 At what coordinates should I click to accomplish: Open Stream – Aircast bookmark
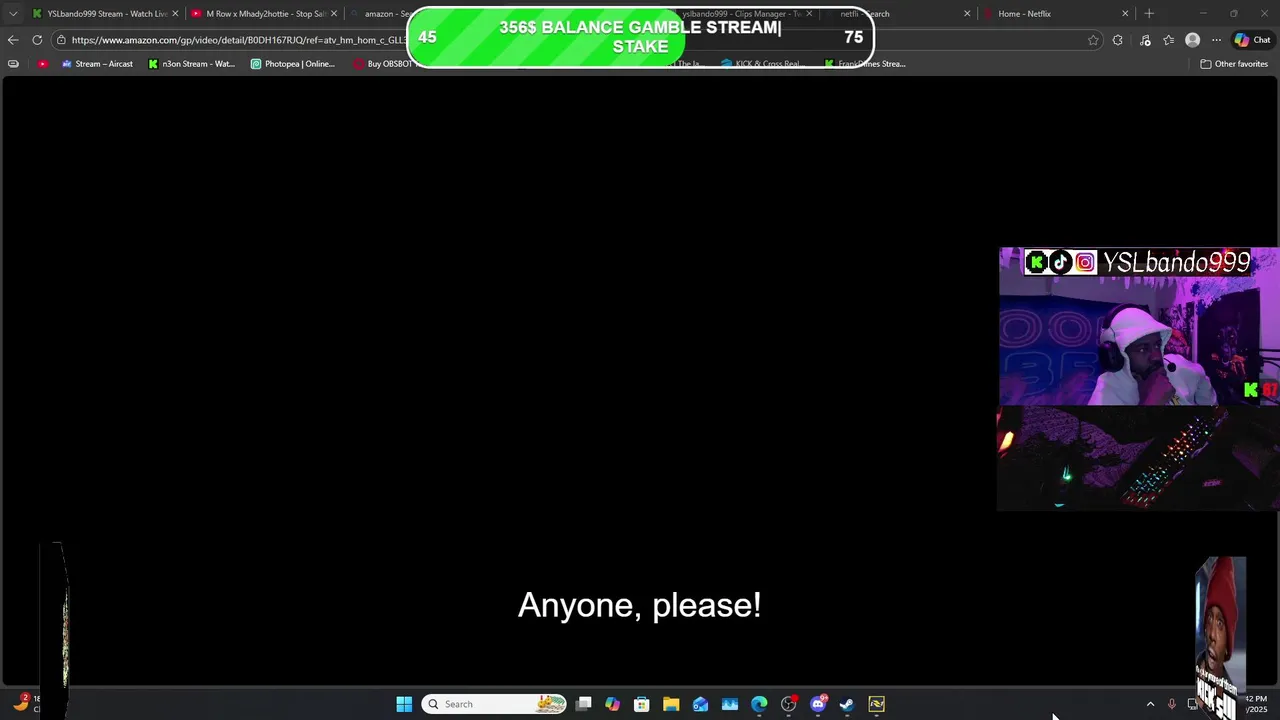97,64
